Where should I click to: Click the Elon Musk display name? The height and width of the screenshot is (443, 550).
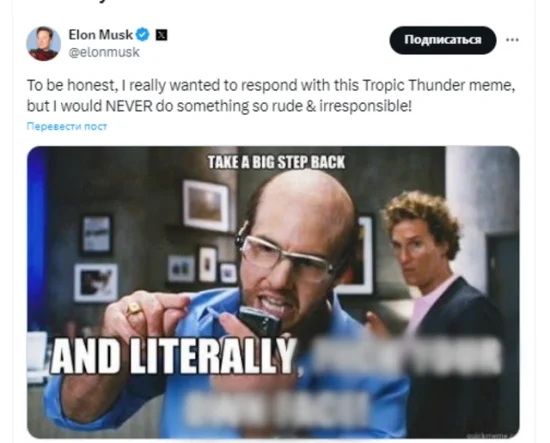[101, 35]
